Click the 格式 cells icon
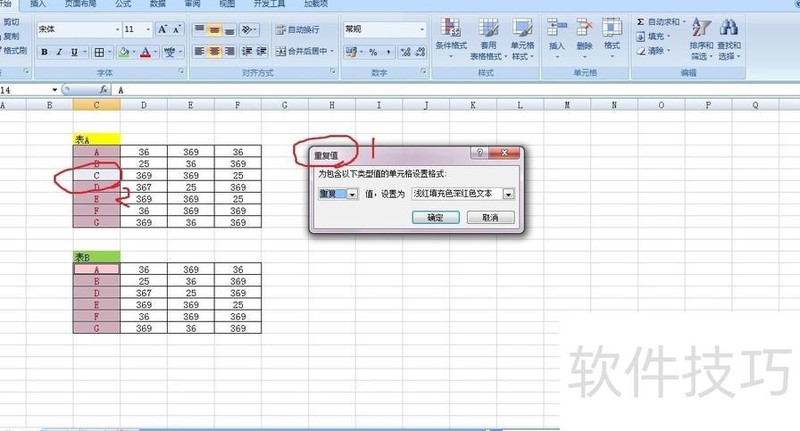 tap(612, 36)
